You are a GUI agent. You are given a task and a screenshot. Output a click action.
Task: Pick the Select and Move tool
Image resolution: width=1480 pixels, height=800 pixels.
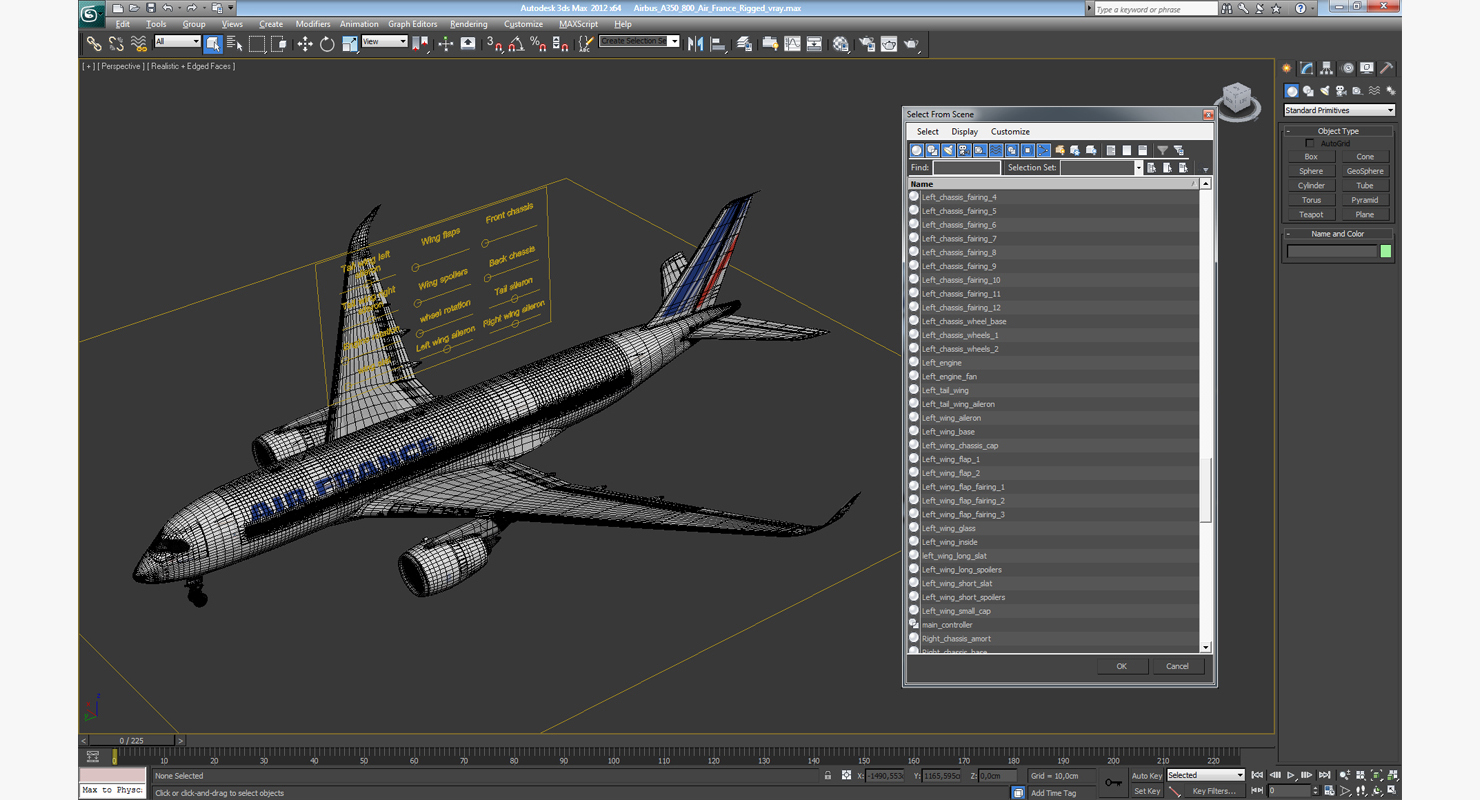coord(305,44)
